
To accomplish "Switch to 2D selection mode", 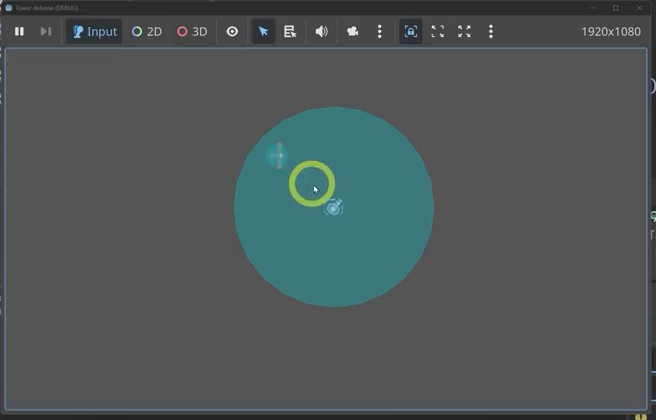I will pyautogui.click(x=147, y=31).
